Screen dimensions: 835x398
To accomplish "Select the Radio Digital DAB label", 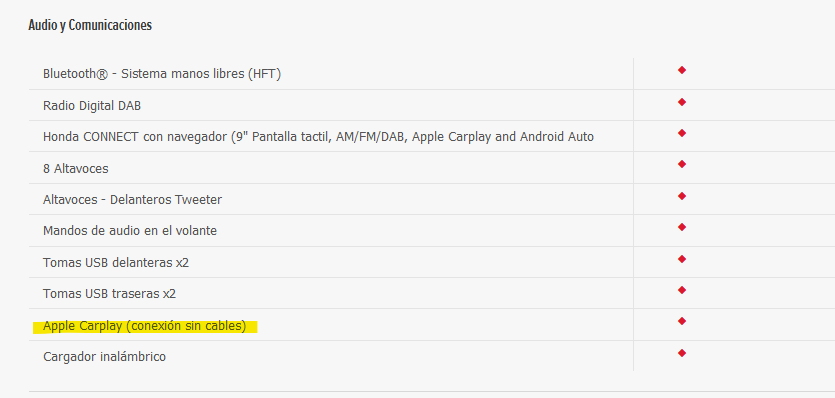I will tap(92, 105).
